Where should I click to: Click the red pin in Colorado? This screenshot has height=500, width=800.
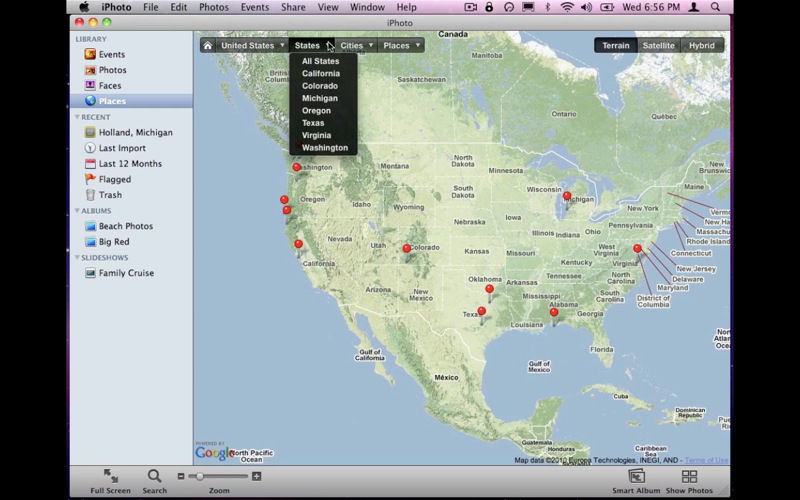[x=407, y=248]
